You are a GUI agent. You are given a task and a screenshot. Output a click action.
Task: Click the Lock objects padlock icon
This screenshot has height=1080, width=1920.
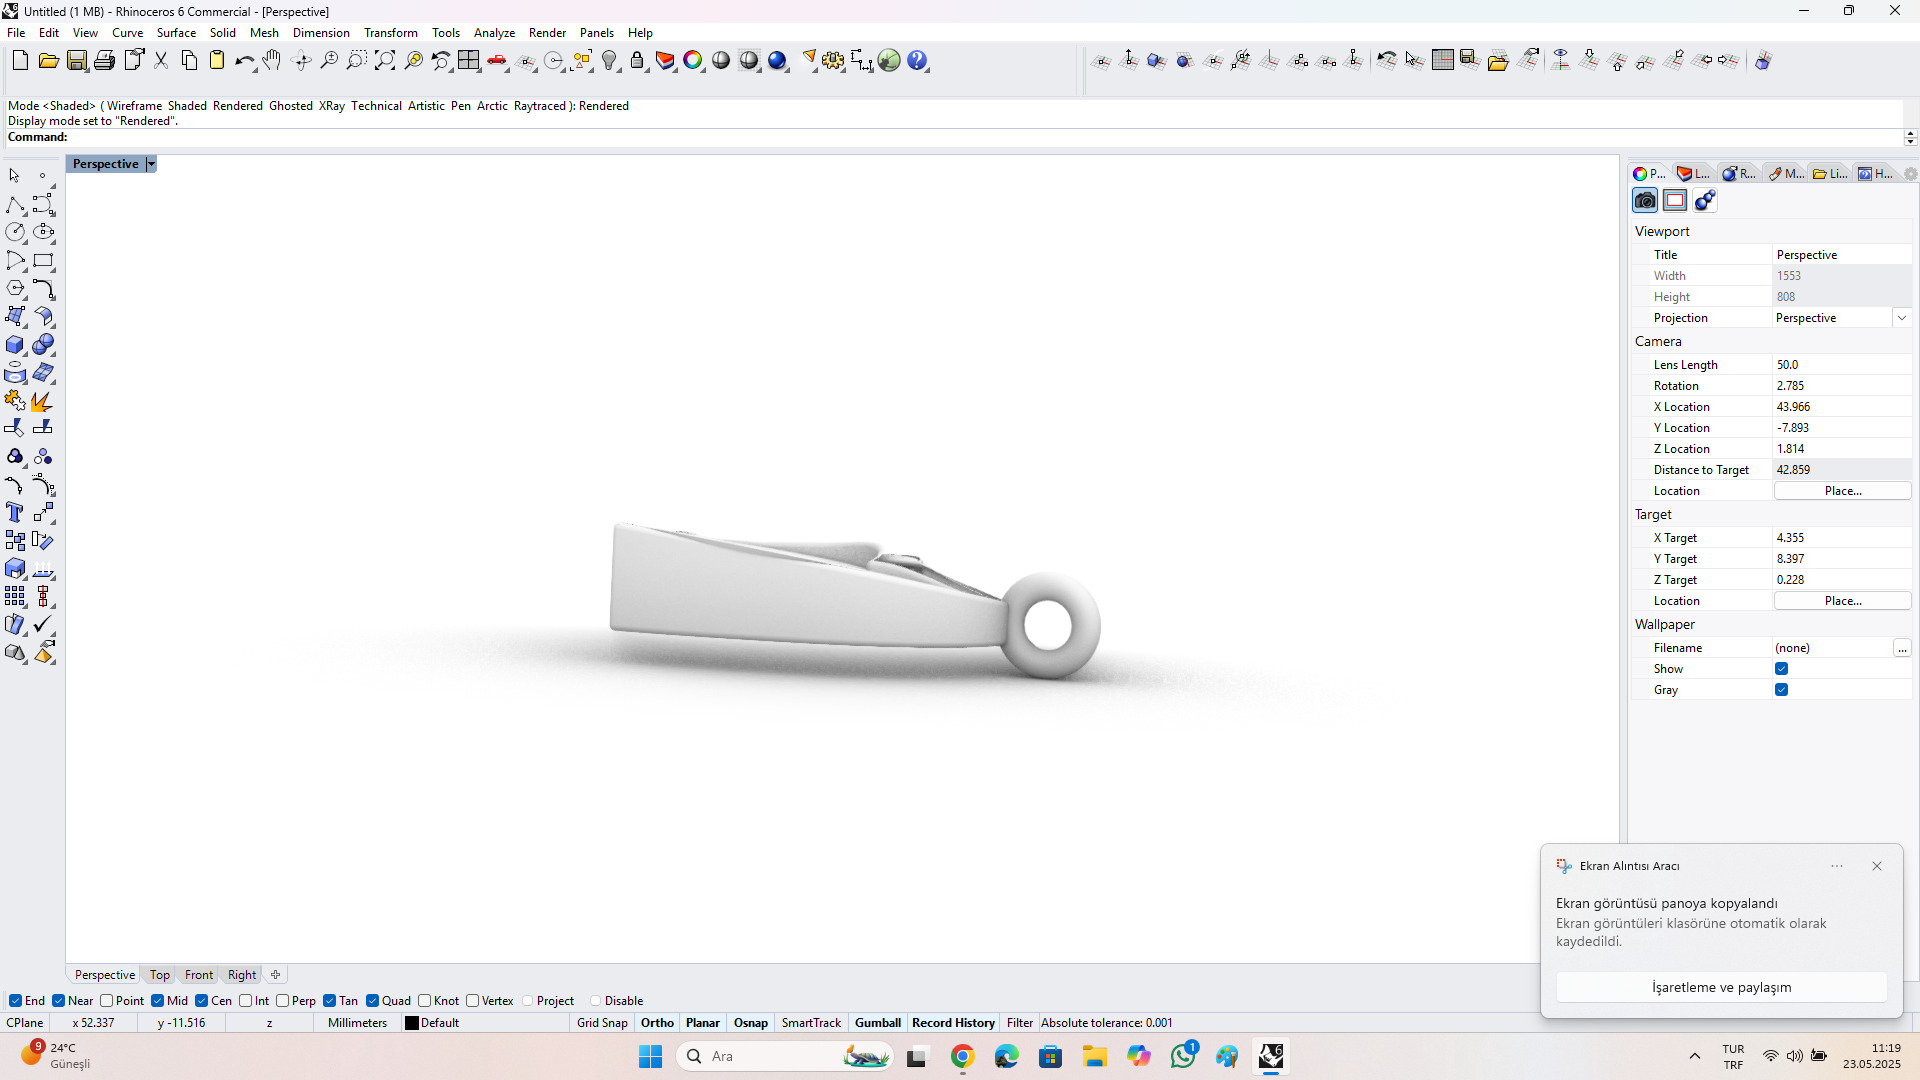[637, 61]
